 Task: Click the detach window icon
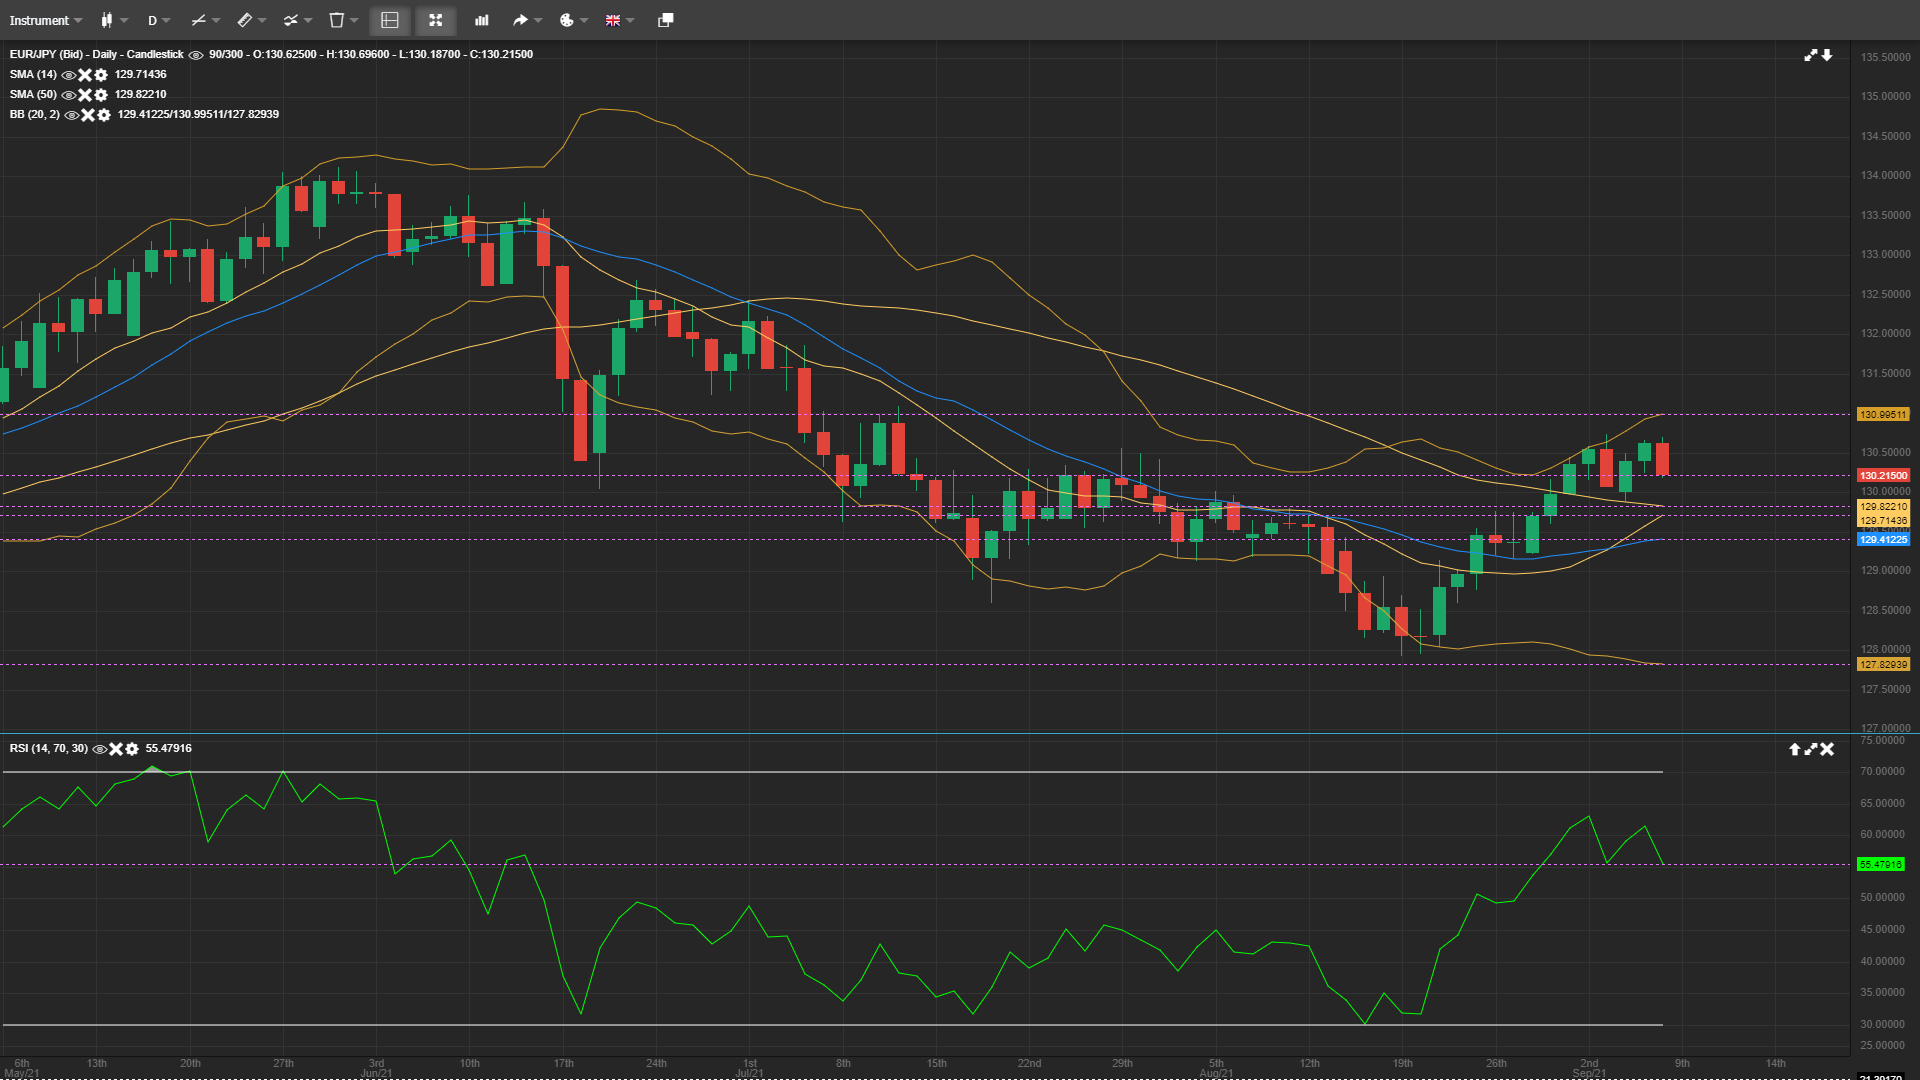tap(665, 20)
